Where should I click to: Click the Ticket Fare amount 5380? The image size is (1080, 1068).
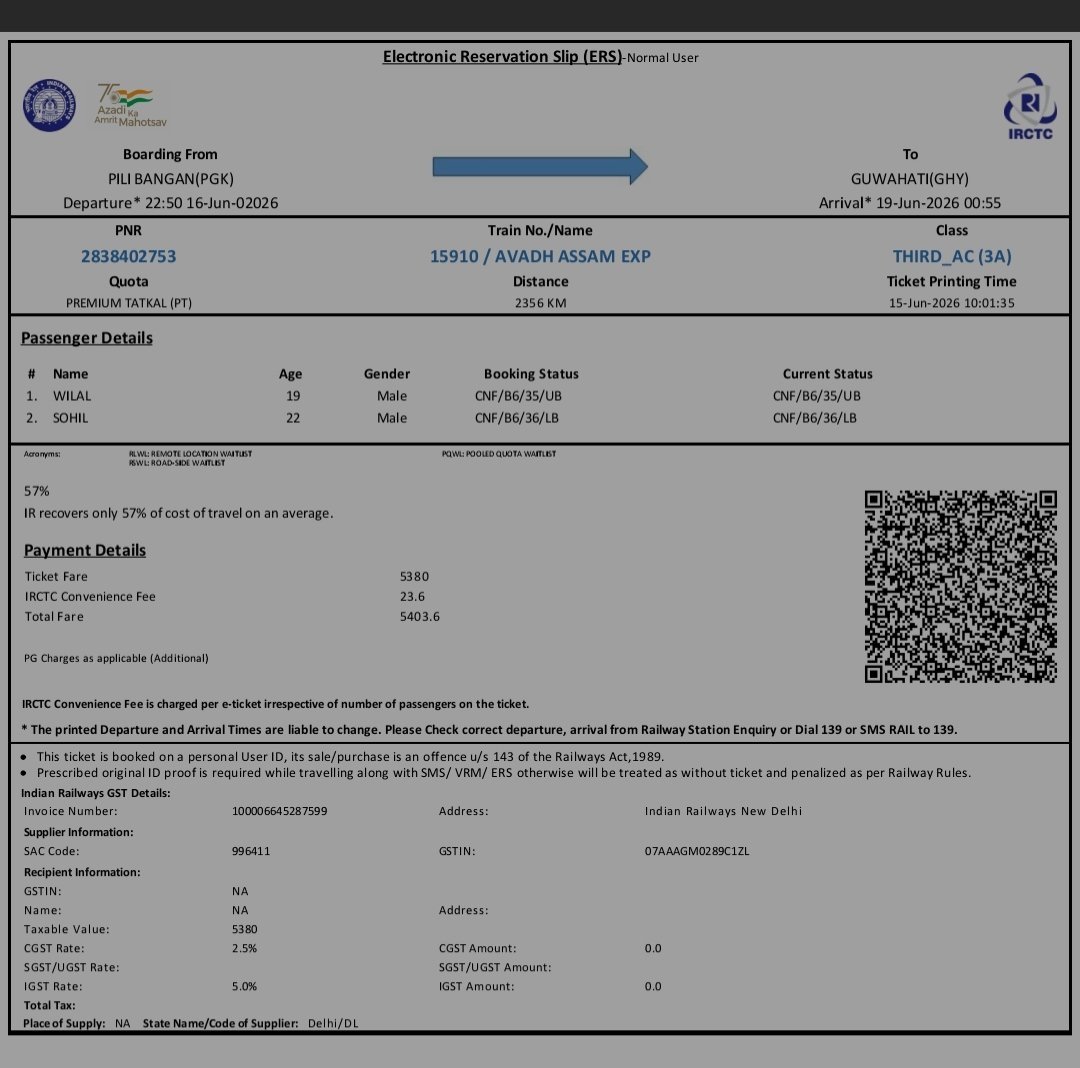[x=414, y=576]
